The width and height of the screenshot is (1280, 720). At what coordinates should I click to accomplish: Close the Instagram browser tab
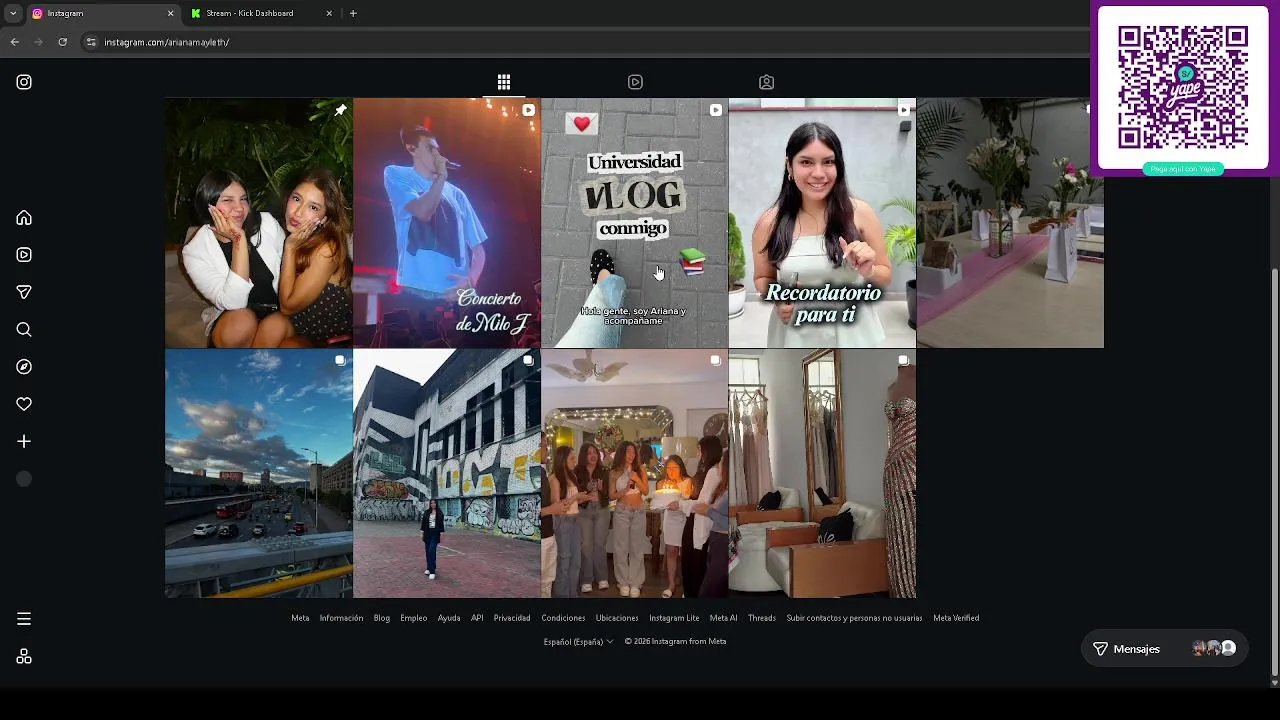tap(170, 14)
